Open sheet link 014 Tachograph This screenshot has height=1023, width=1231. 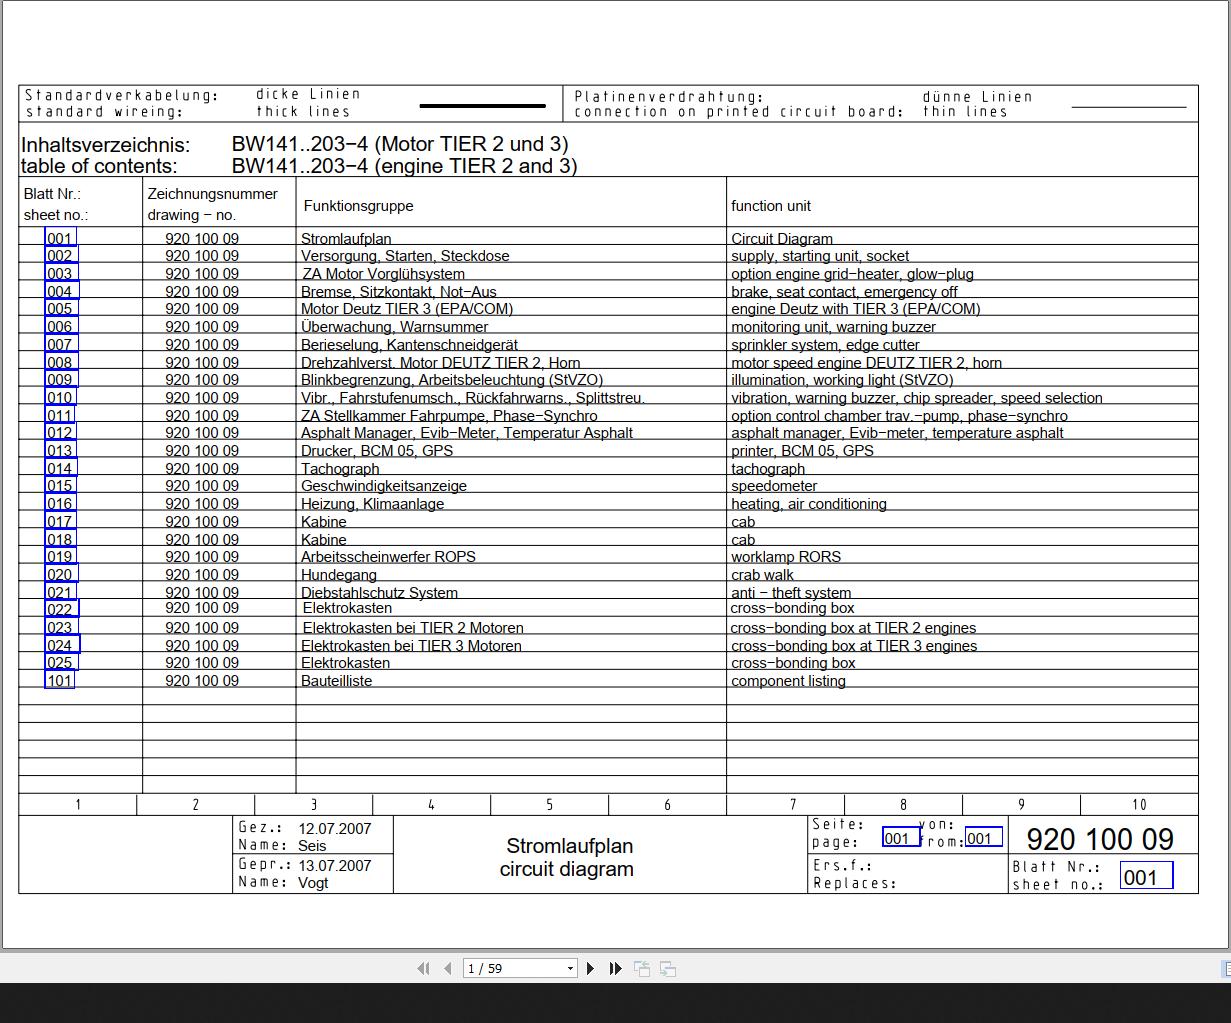60,468
